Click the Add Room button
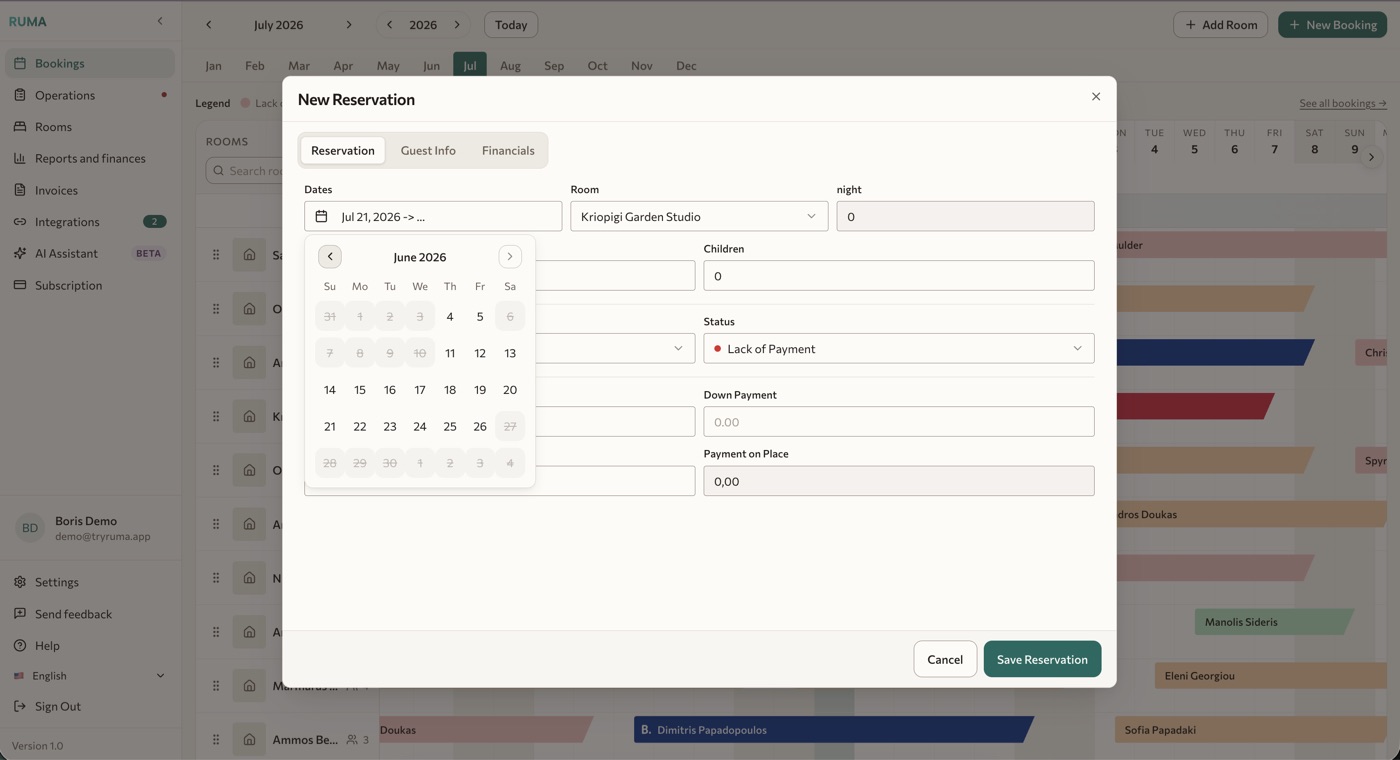Screen dimensions: 1400x760 coord(1221,25)
